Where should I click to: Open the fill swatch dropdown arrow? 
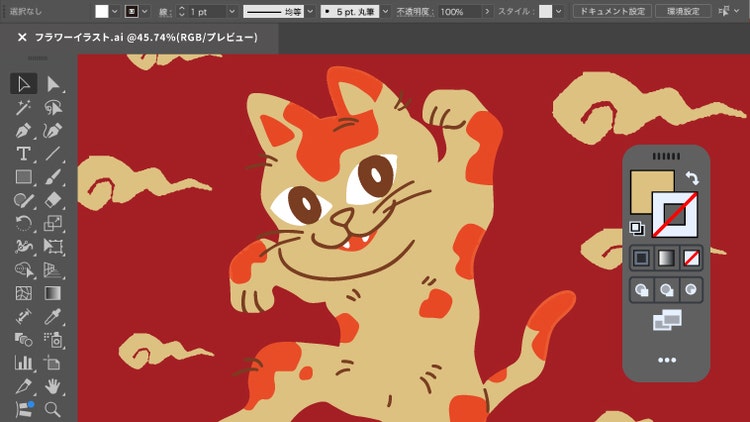click(114, 11)
